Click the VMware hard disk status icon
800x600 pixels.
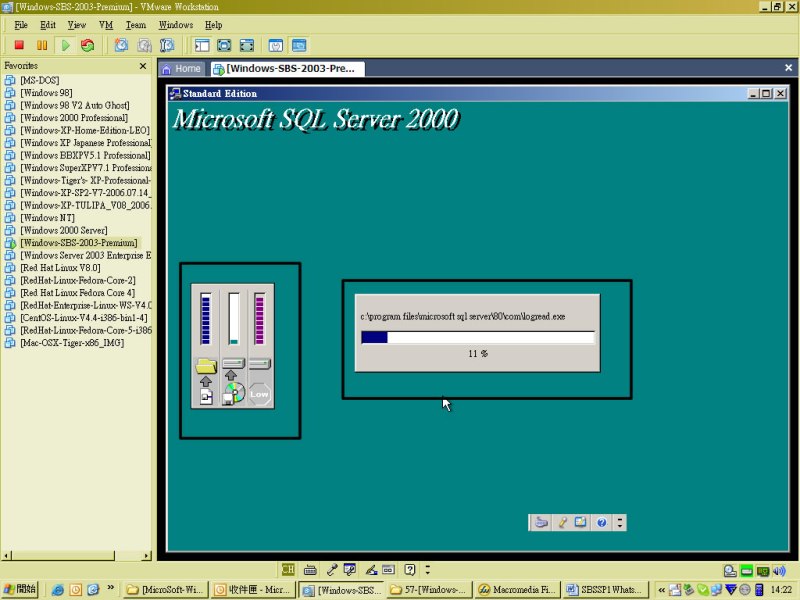[730, 571]
